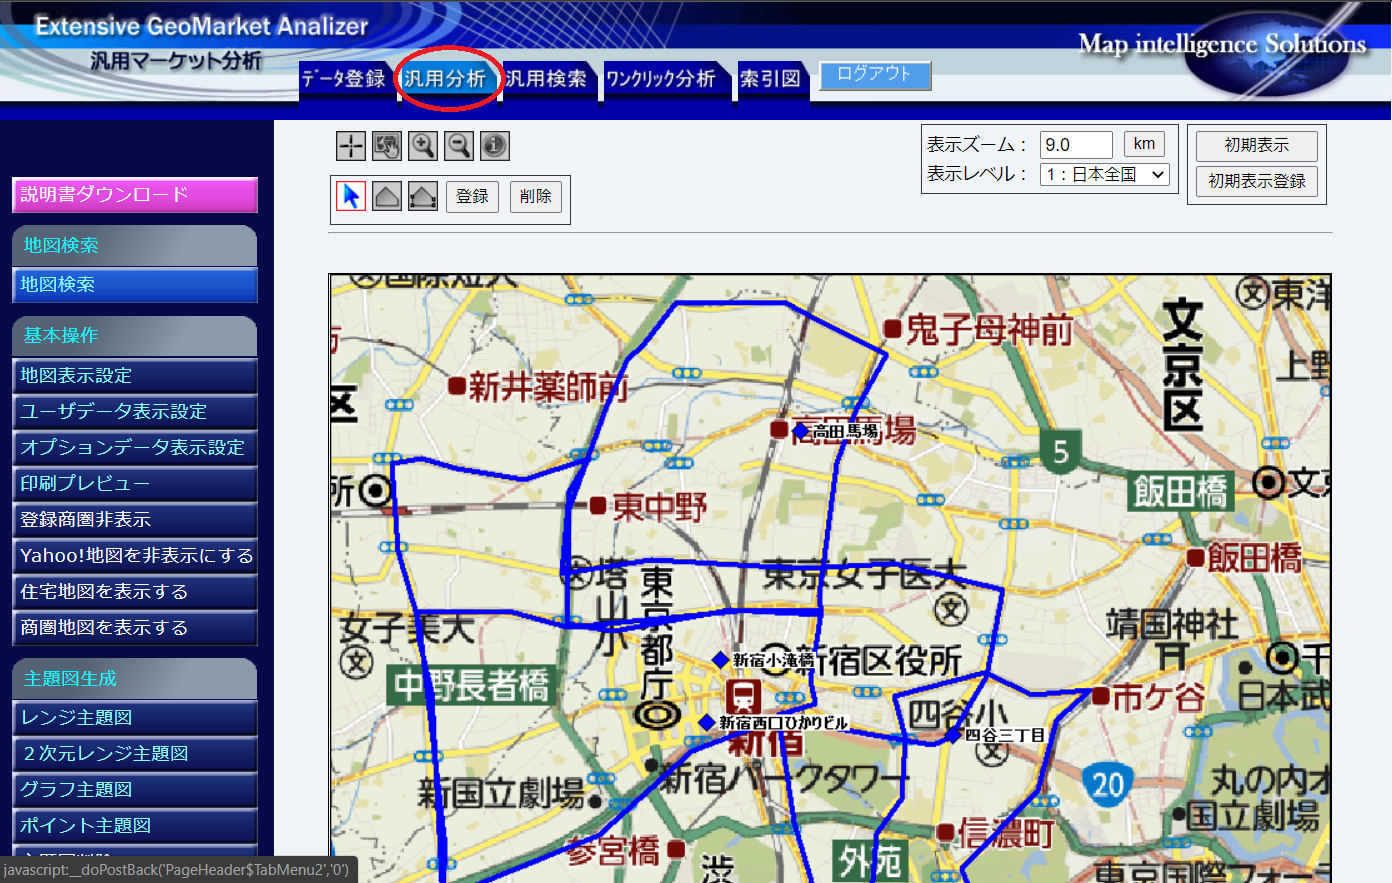Click the 主題図生成 section header
The image size is (1392, 883).
click(135, 679)
